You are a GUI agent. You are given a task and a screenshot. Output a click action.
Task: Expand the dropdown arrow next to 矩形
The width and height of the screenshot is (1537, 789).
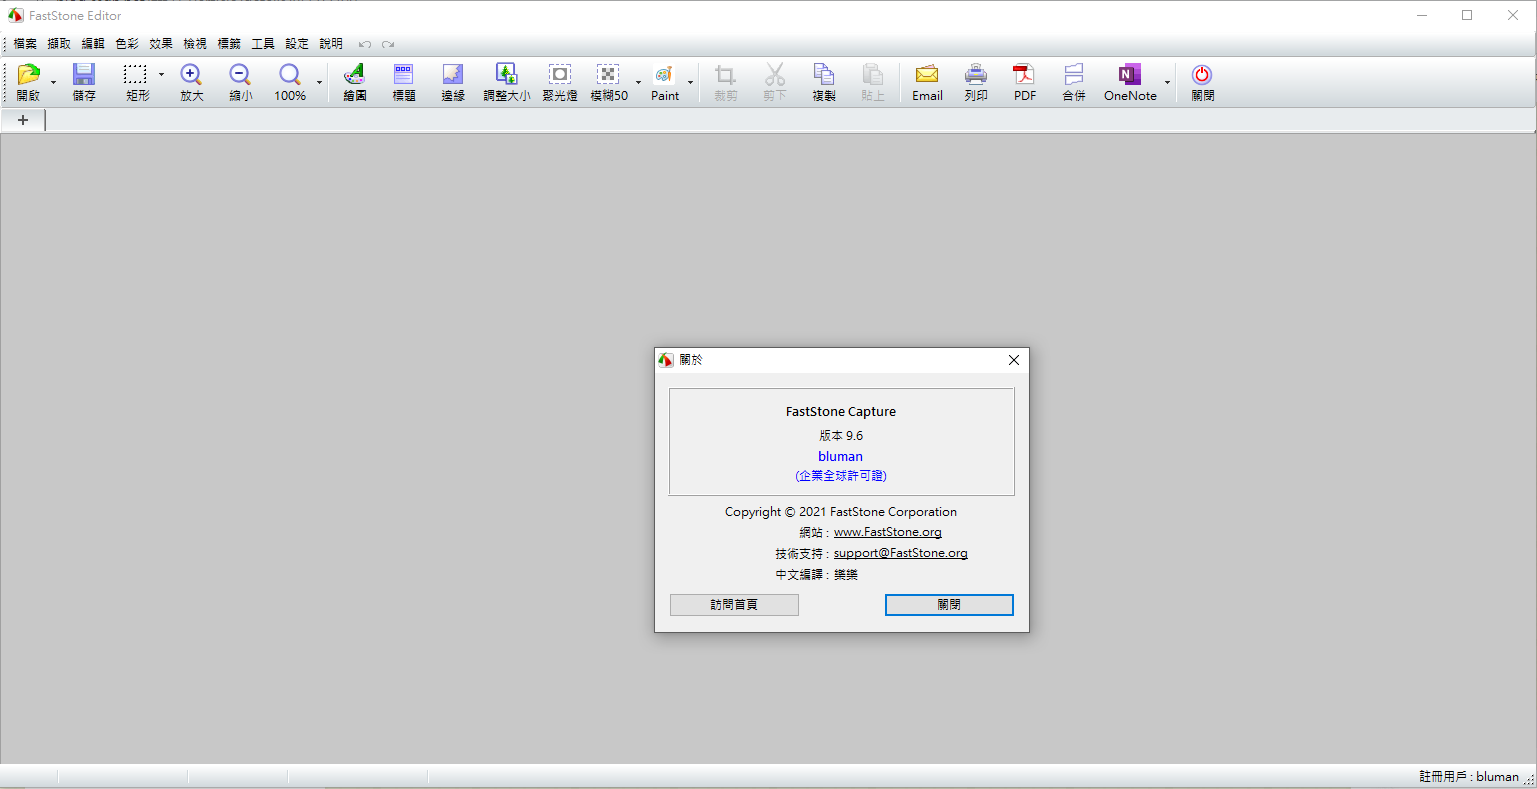pyautogui.click(x=161, y=75)
